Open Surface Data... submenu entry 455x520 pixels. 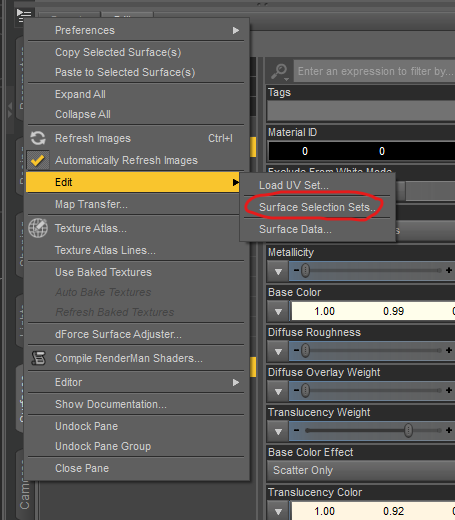click(x=317, y=229)
